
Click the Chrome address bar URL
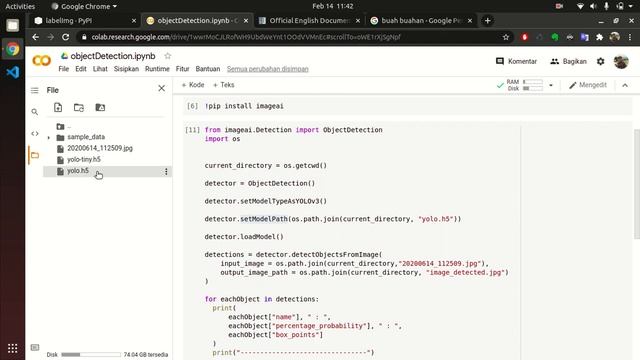[x=246, y=37]
